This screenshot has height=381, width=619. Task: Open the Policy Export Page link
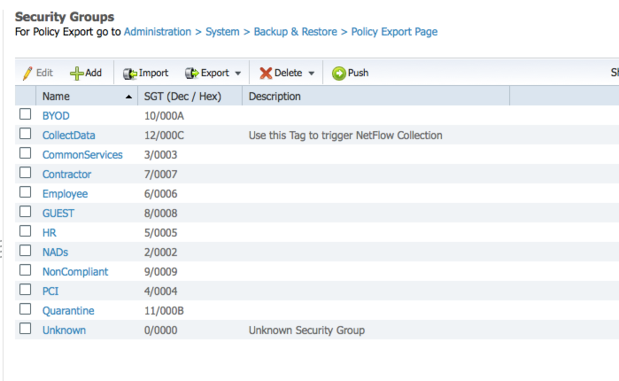point(394,32)
